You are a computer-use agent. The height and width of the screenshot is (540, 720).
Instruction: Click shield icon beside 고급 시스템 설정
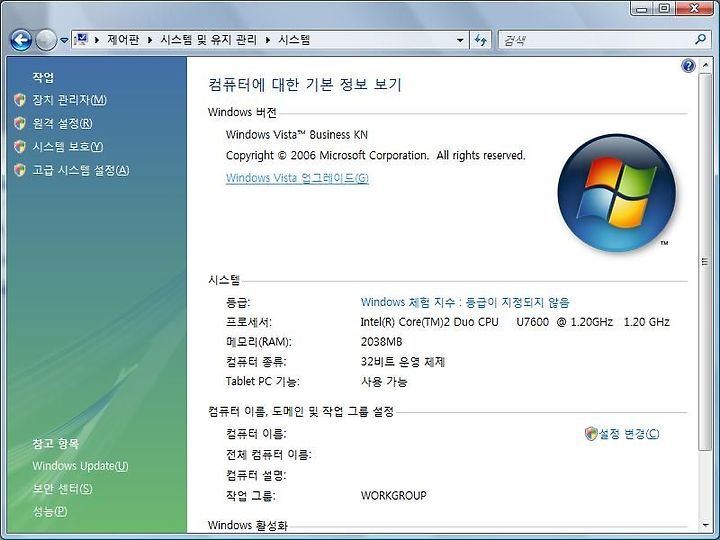point(20,170)
